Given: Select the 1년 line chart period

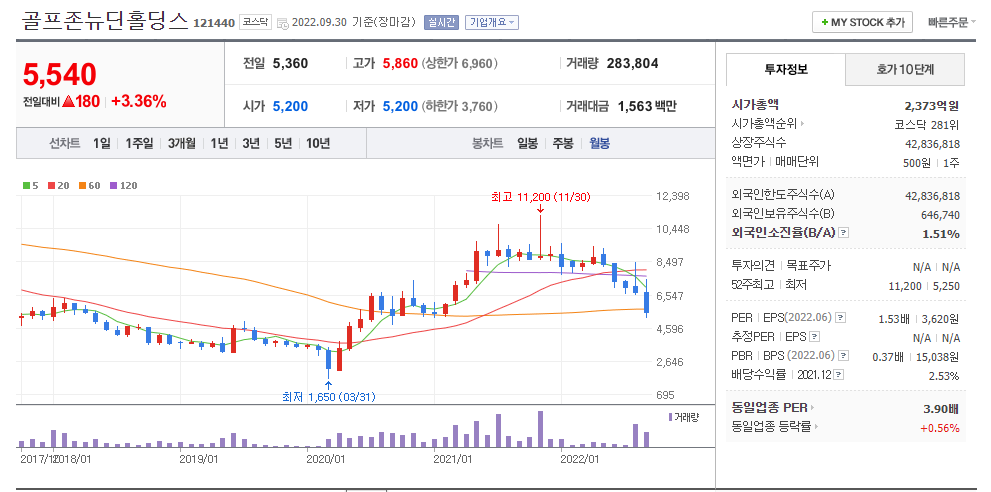Looking at the screenshot, I should (219, 144).
